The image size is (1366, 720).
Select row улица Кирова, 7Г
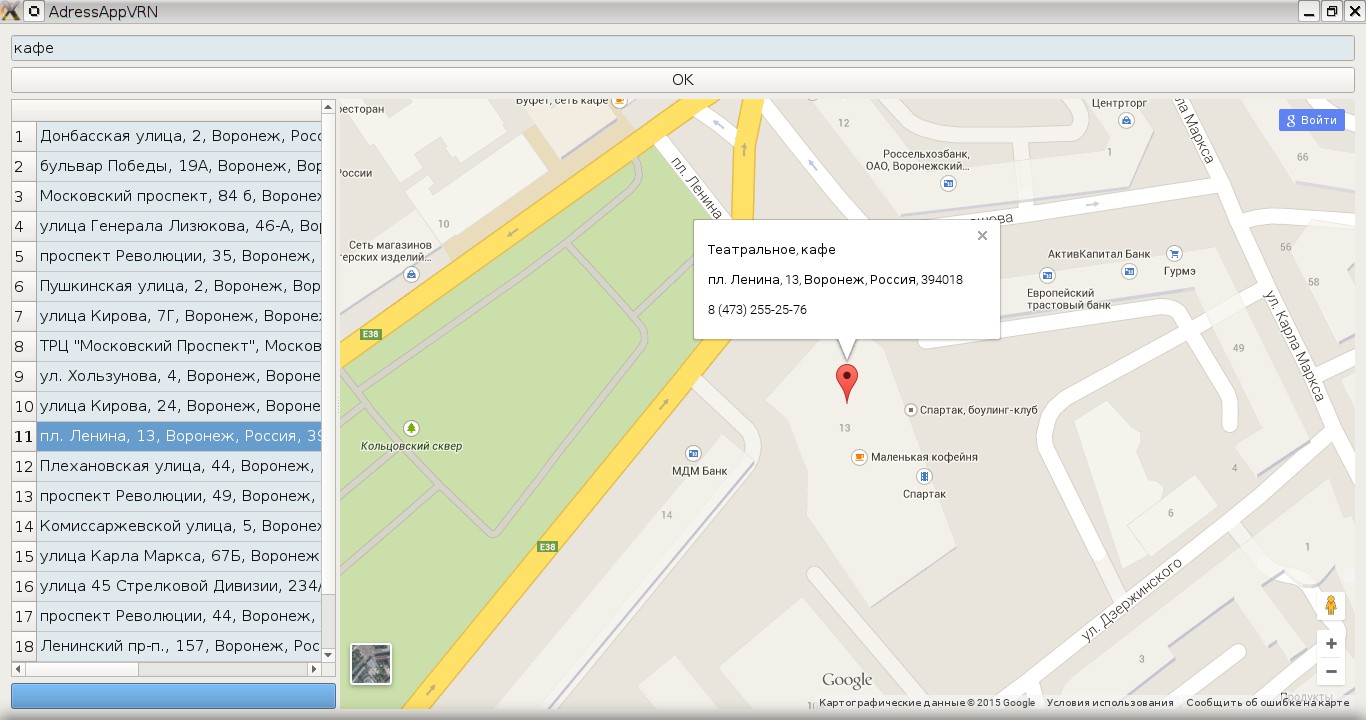[179, 316]
